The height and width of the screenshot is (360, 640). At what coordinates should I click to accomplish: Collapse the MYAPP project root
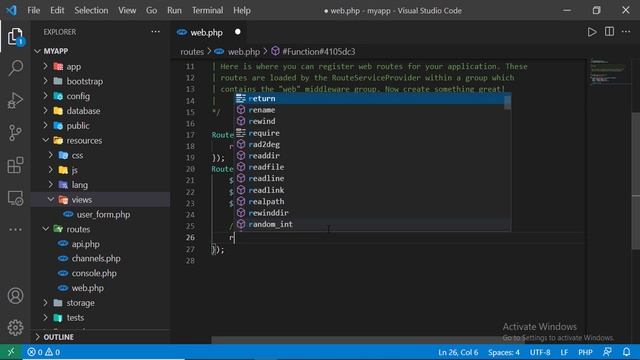tap(100, 51)
